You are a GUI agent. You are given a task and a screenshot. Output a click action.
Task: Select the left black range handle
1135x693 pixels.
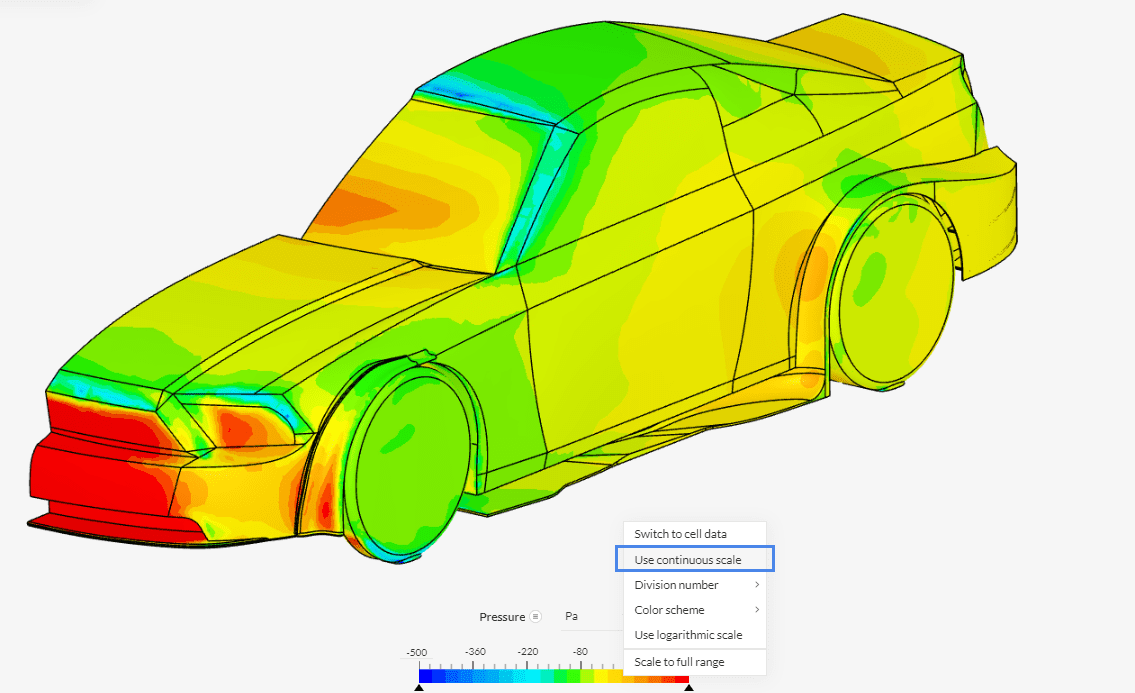(x=419, y=688)
